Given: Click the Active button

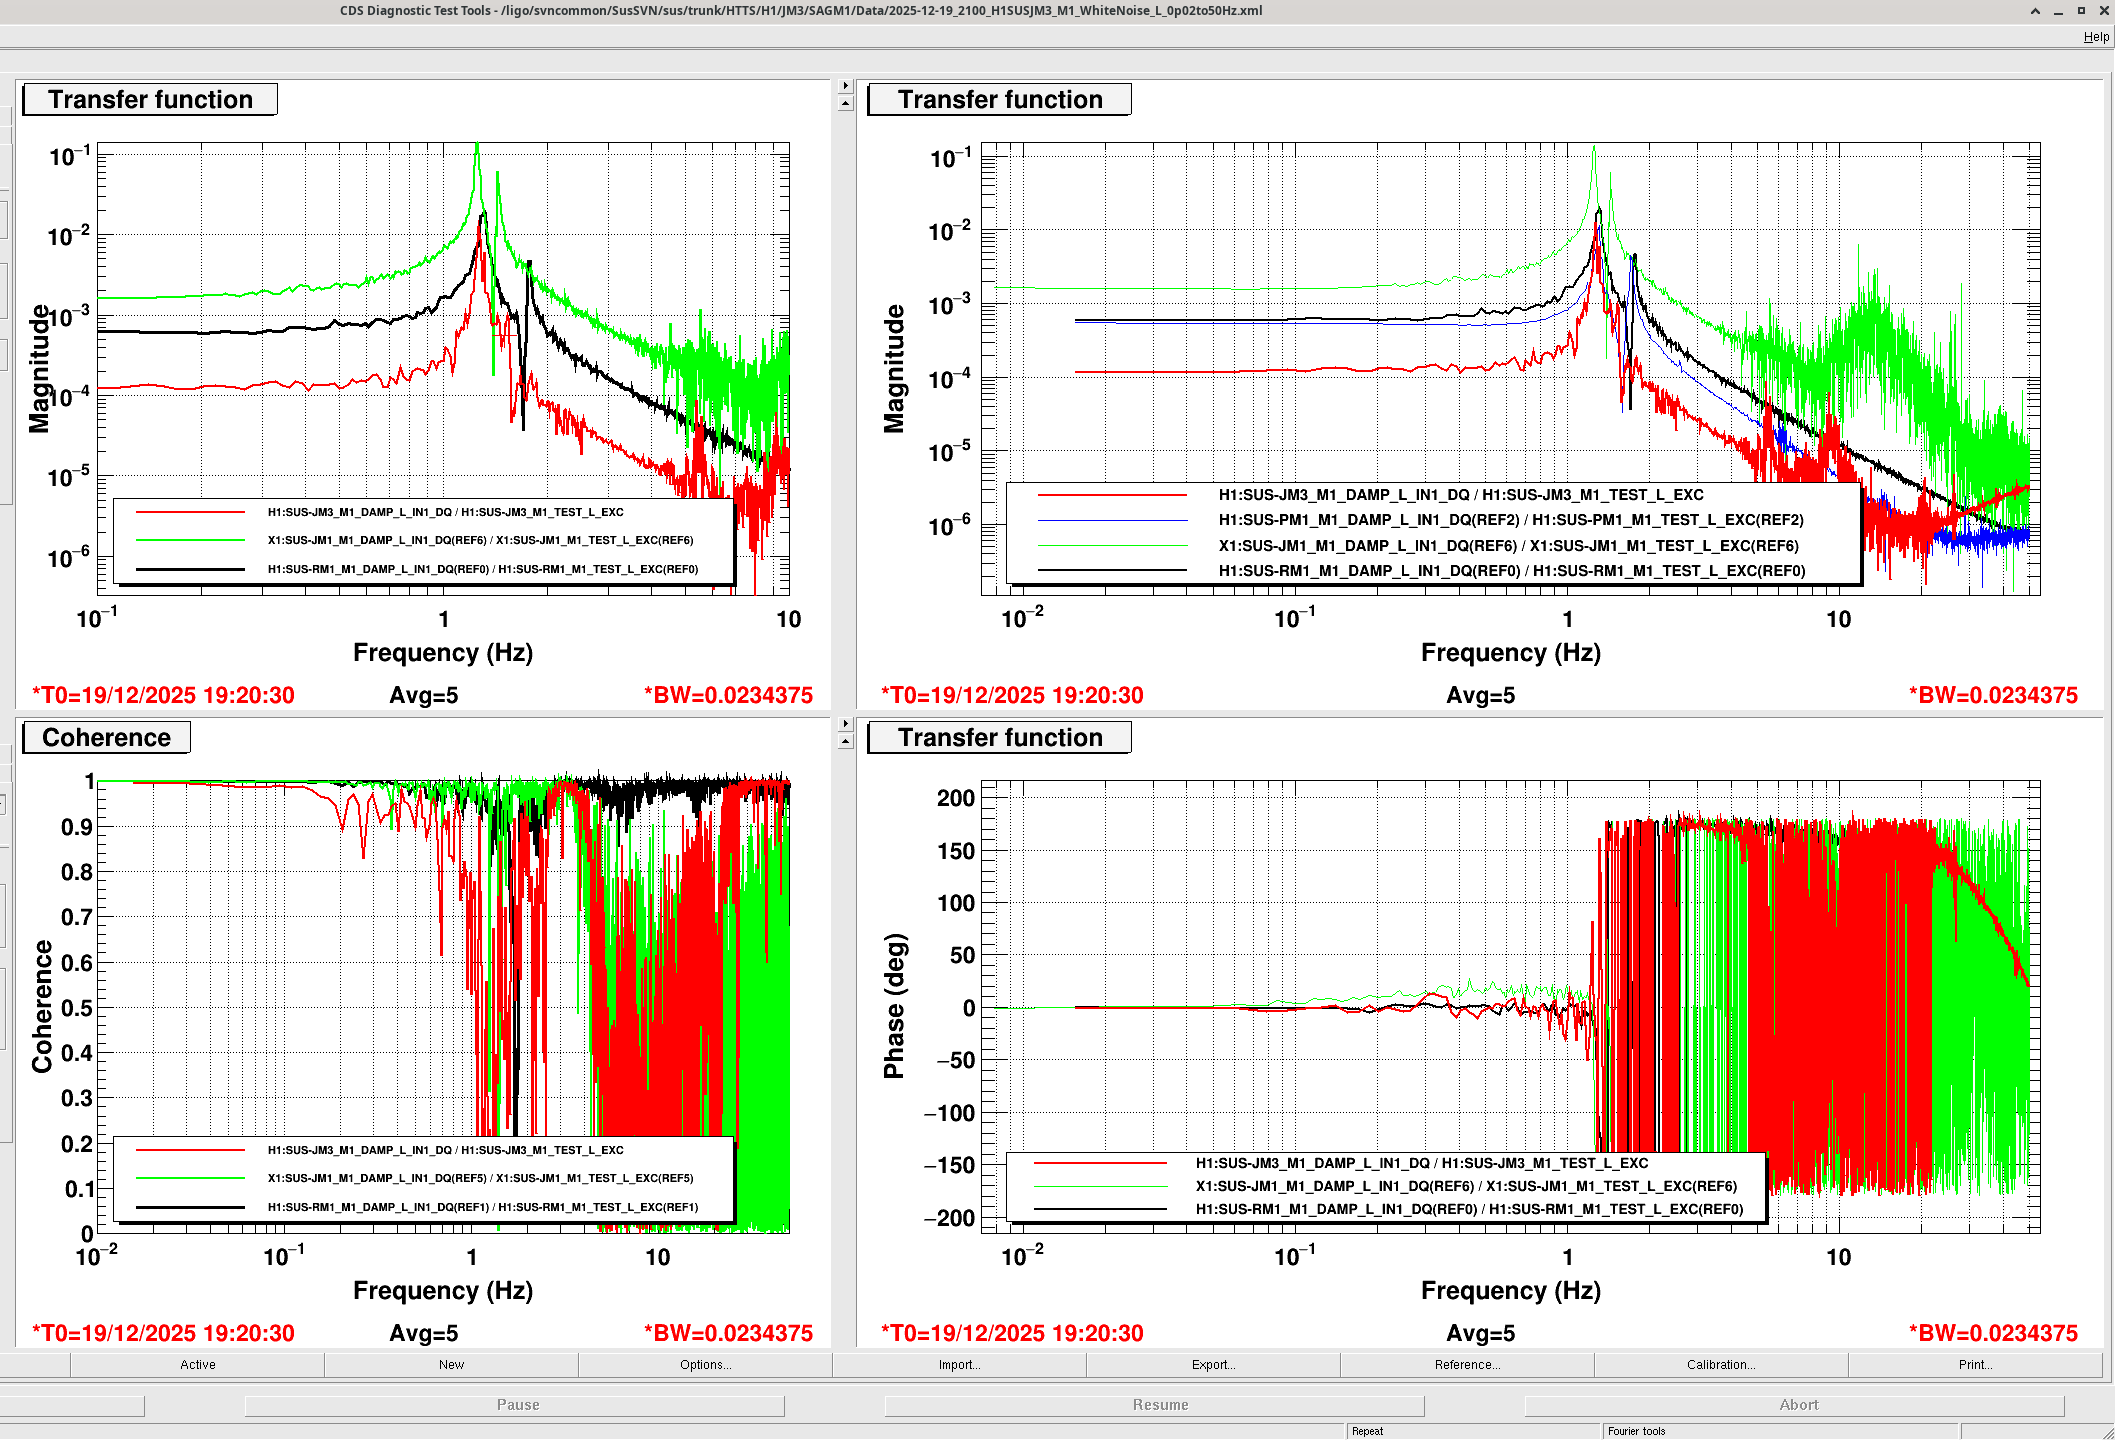Looking at the screenshot, I should 197,1364.
